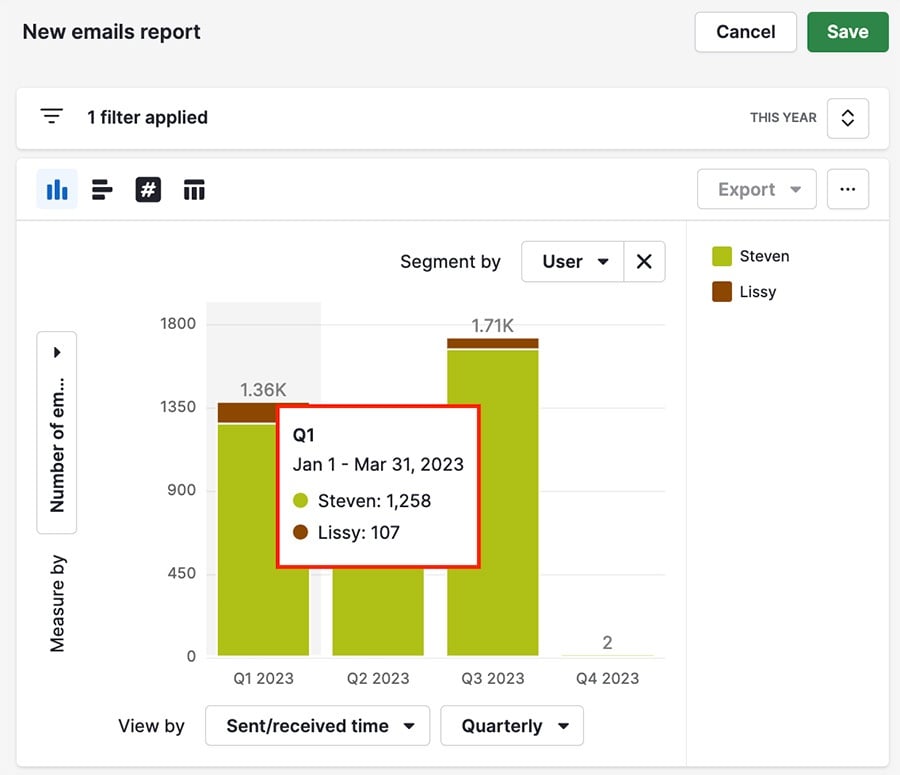Save the new emails report
Image resolution: width=900 pixels, height=775 pixels.
click(x=847, y=32)
